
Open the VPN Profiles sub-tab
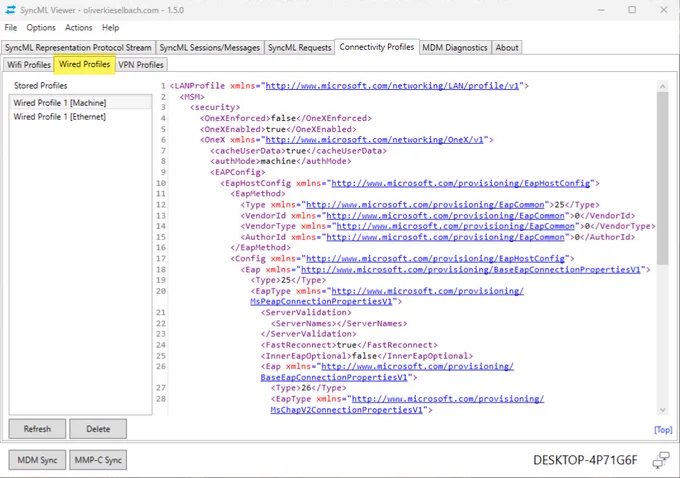click(141, 65)
